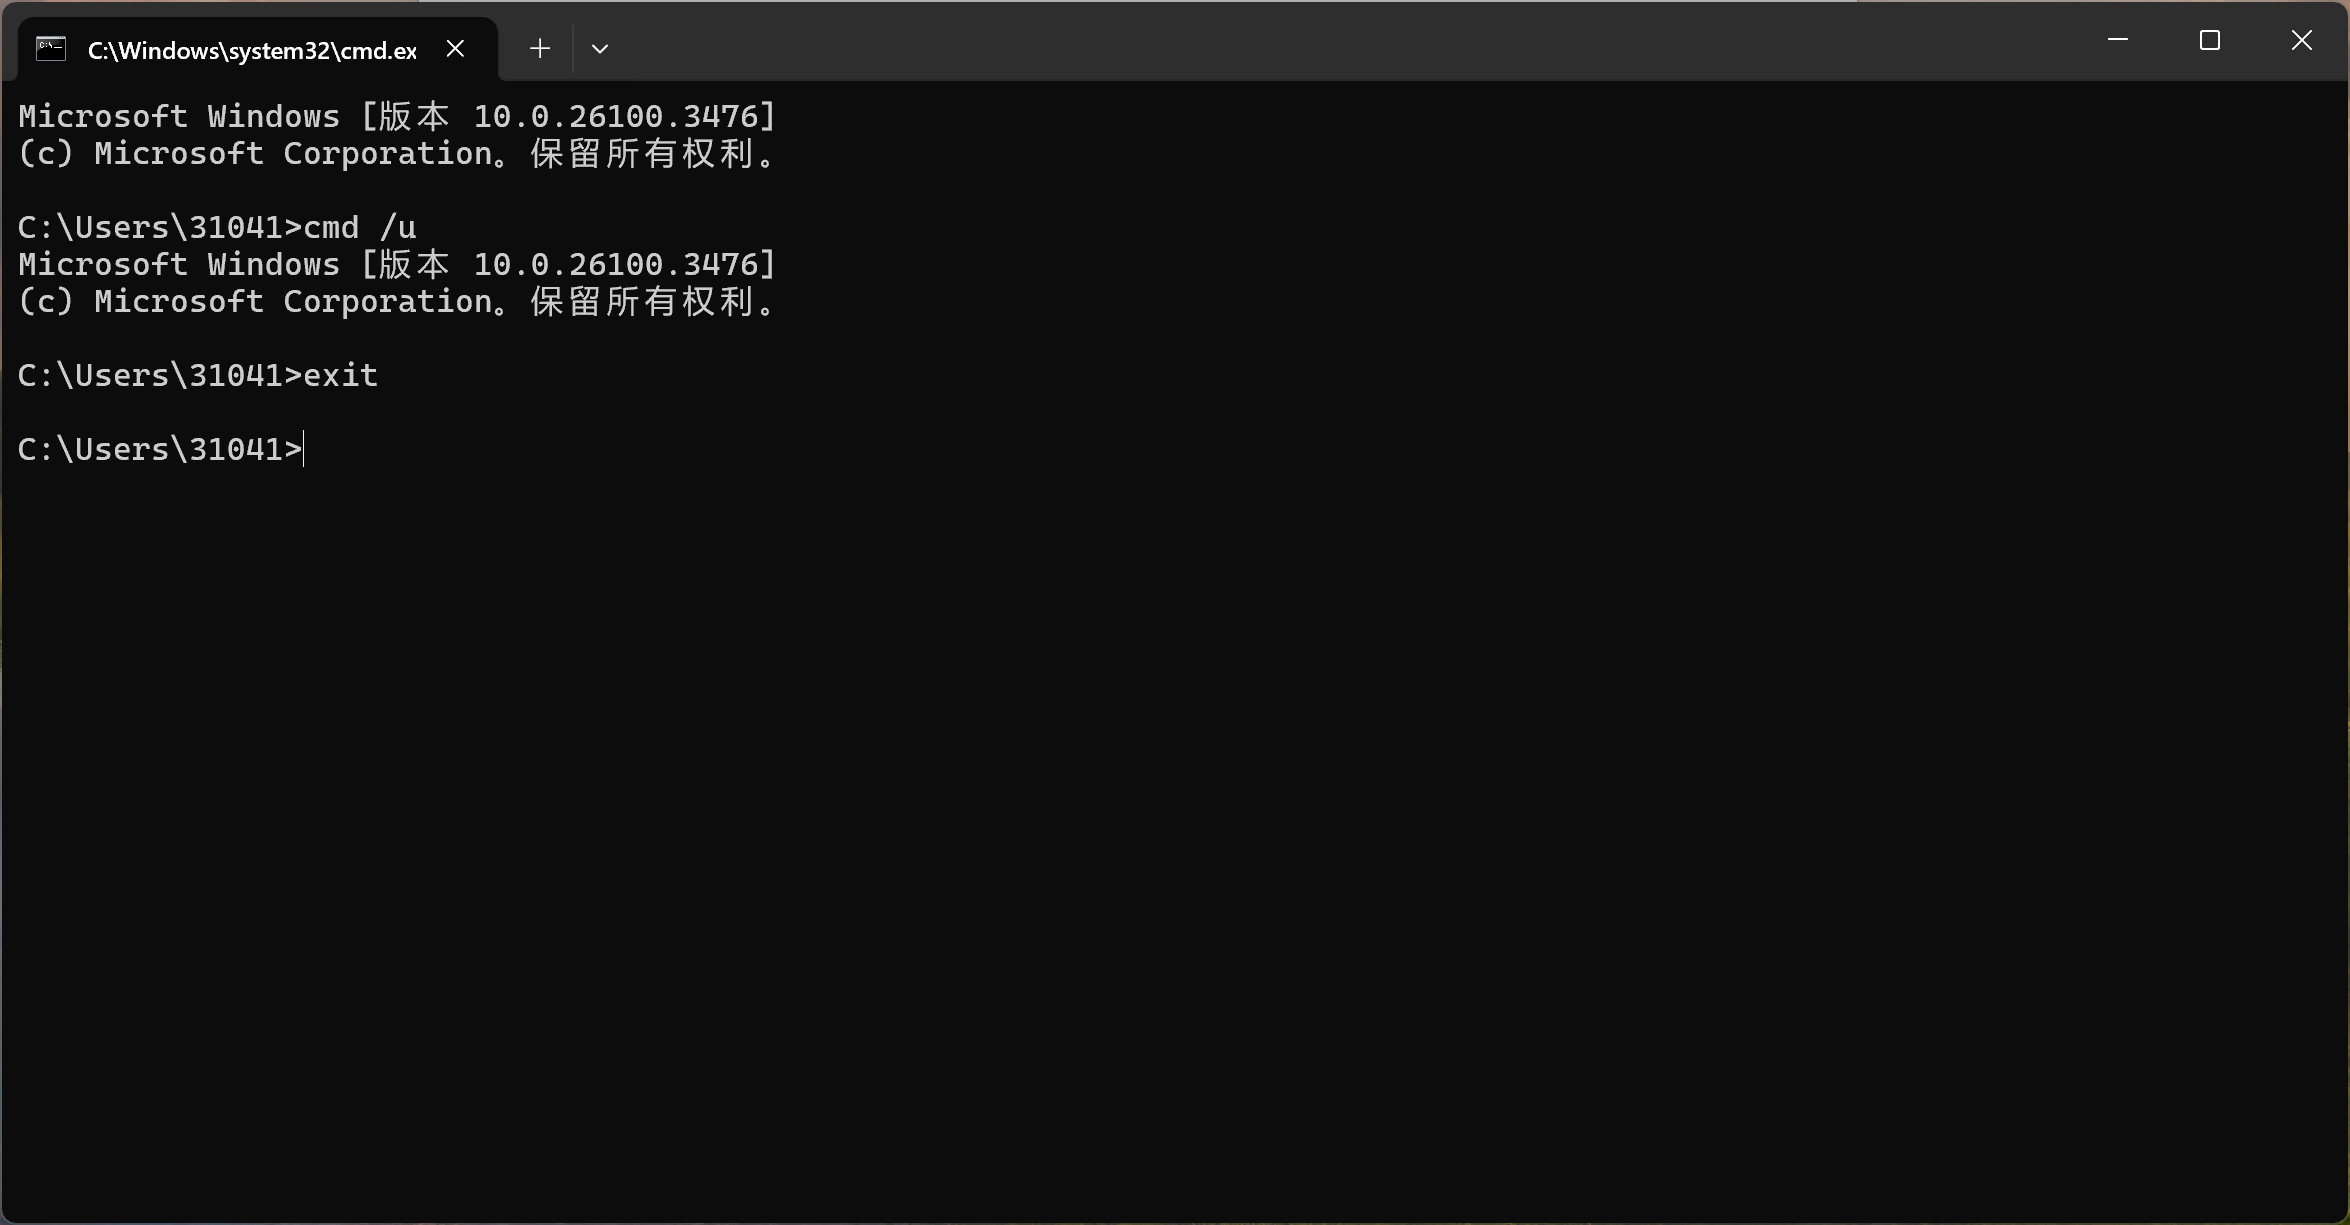Click the 'cmd /u' command text

360,227
